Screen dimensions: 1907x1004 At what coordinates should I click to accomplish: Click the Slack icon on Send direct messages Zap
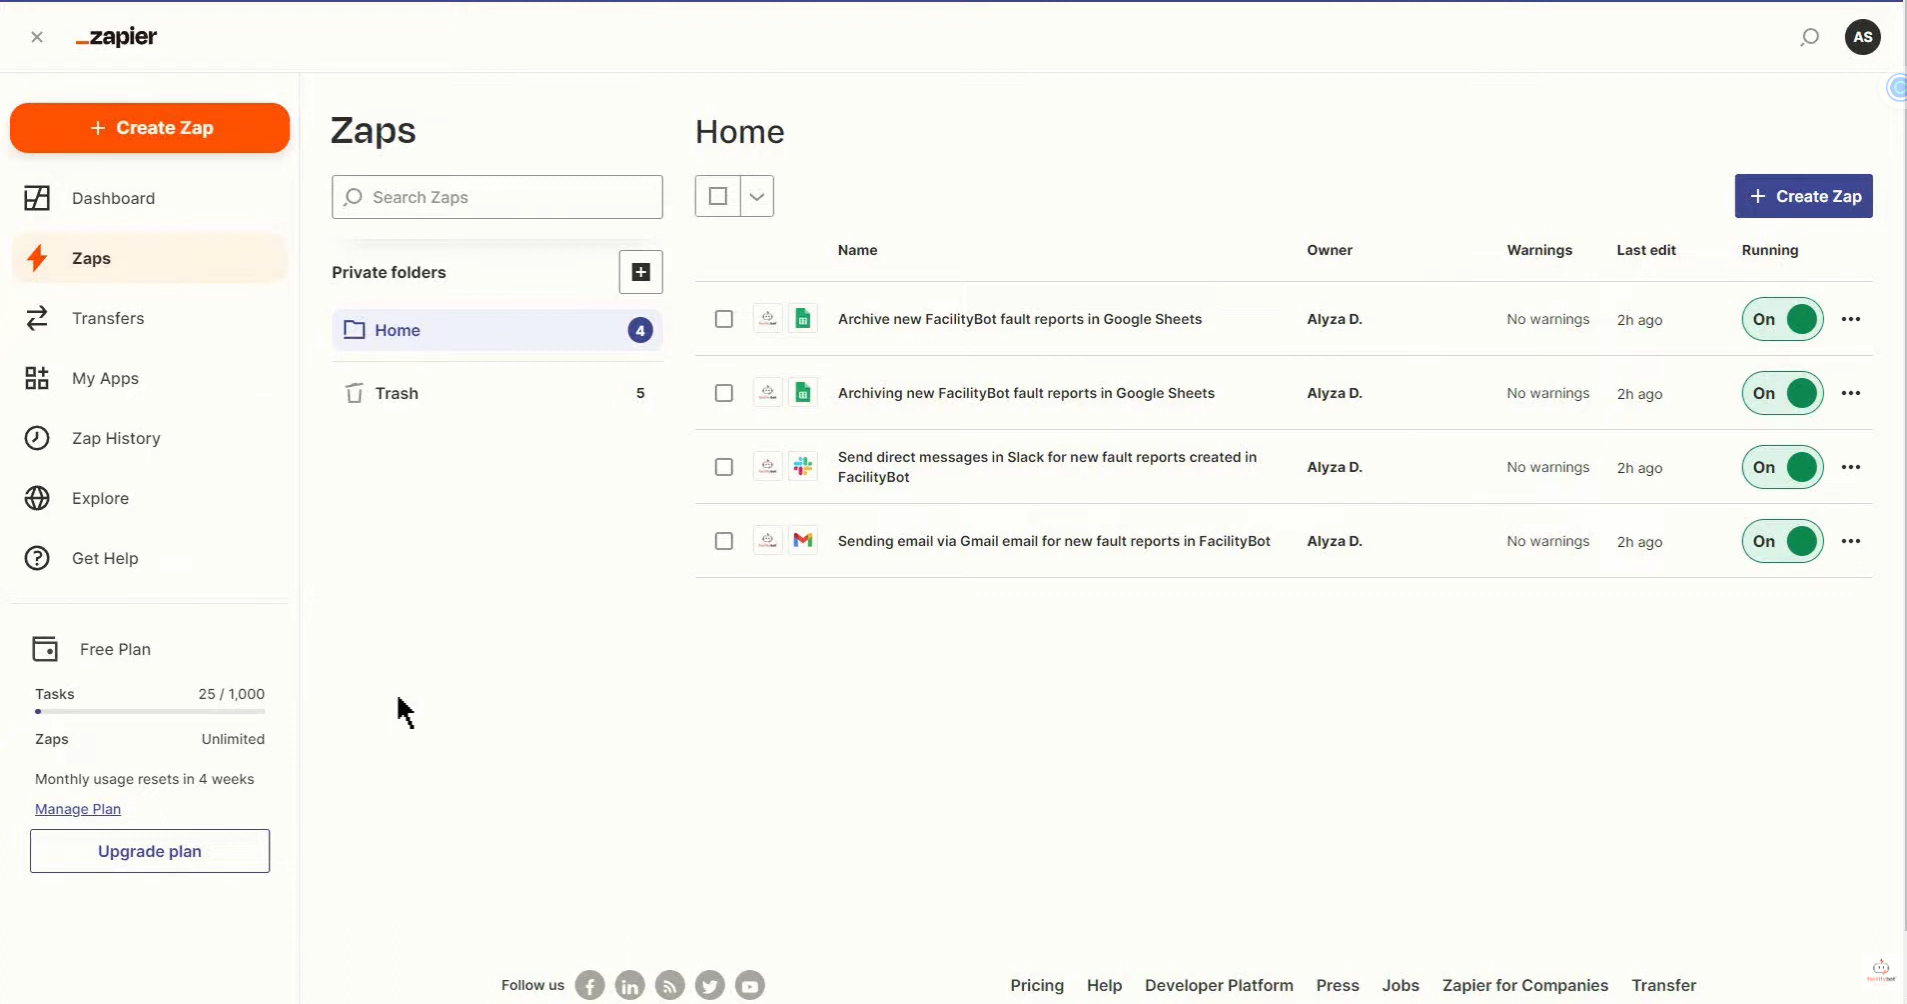(x=803, y=467)
